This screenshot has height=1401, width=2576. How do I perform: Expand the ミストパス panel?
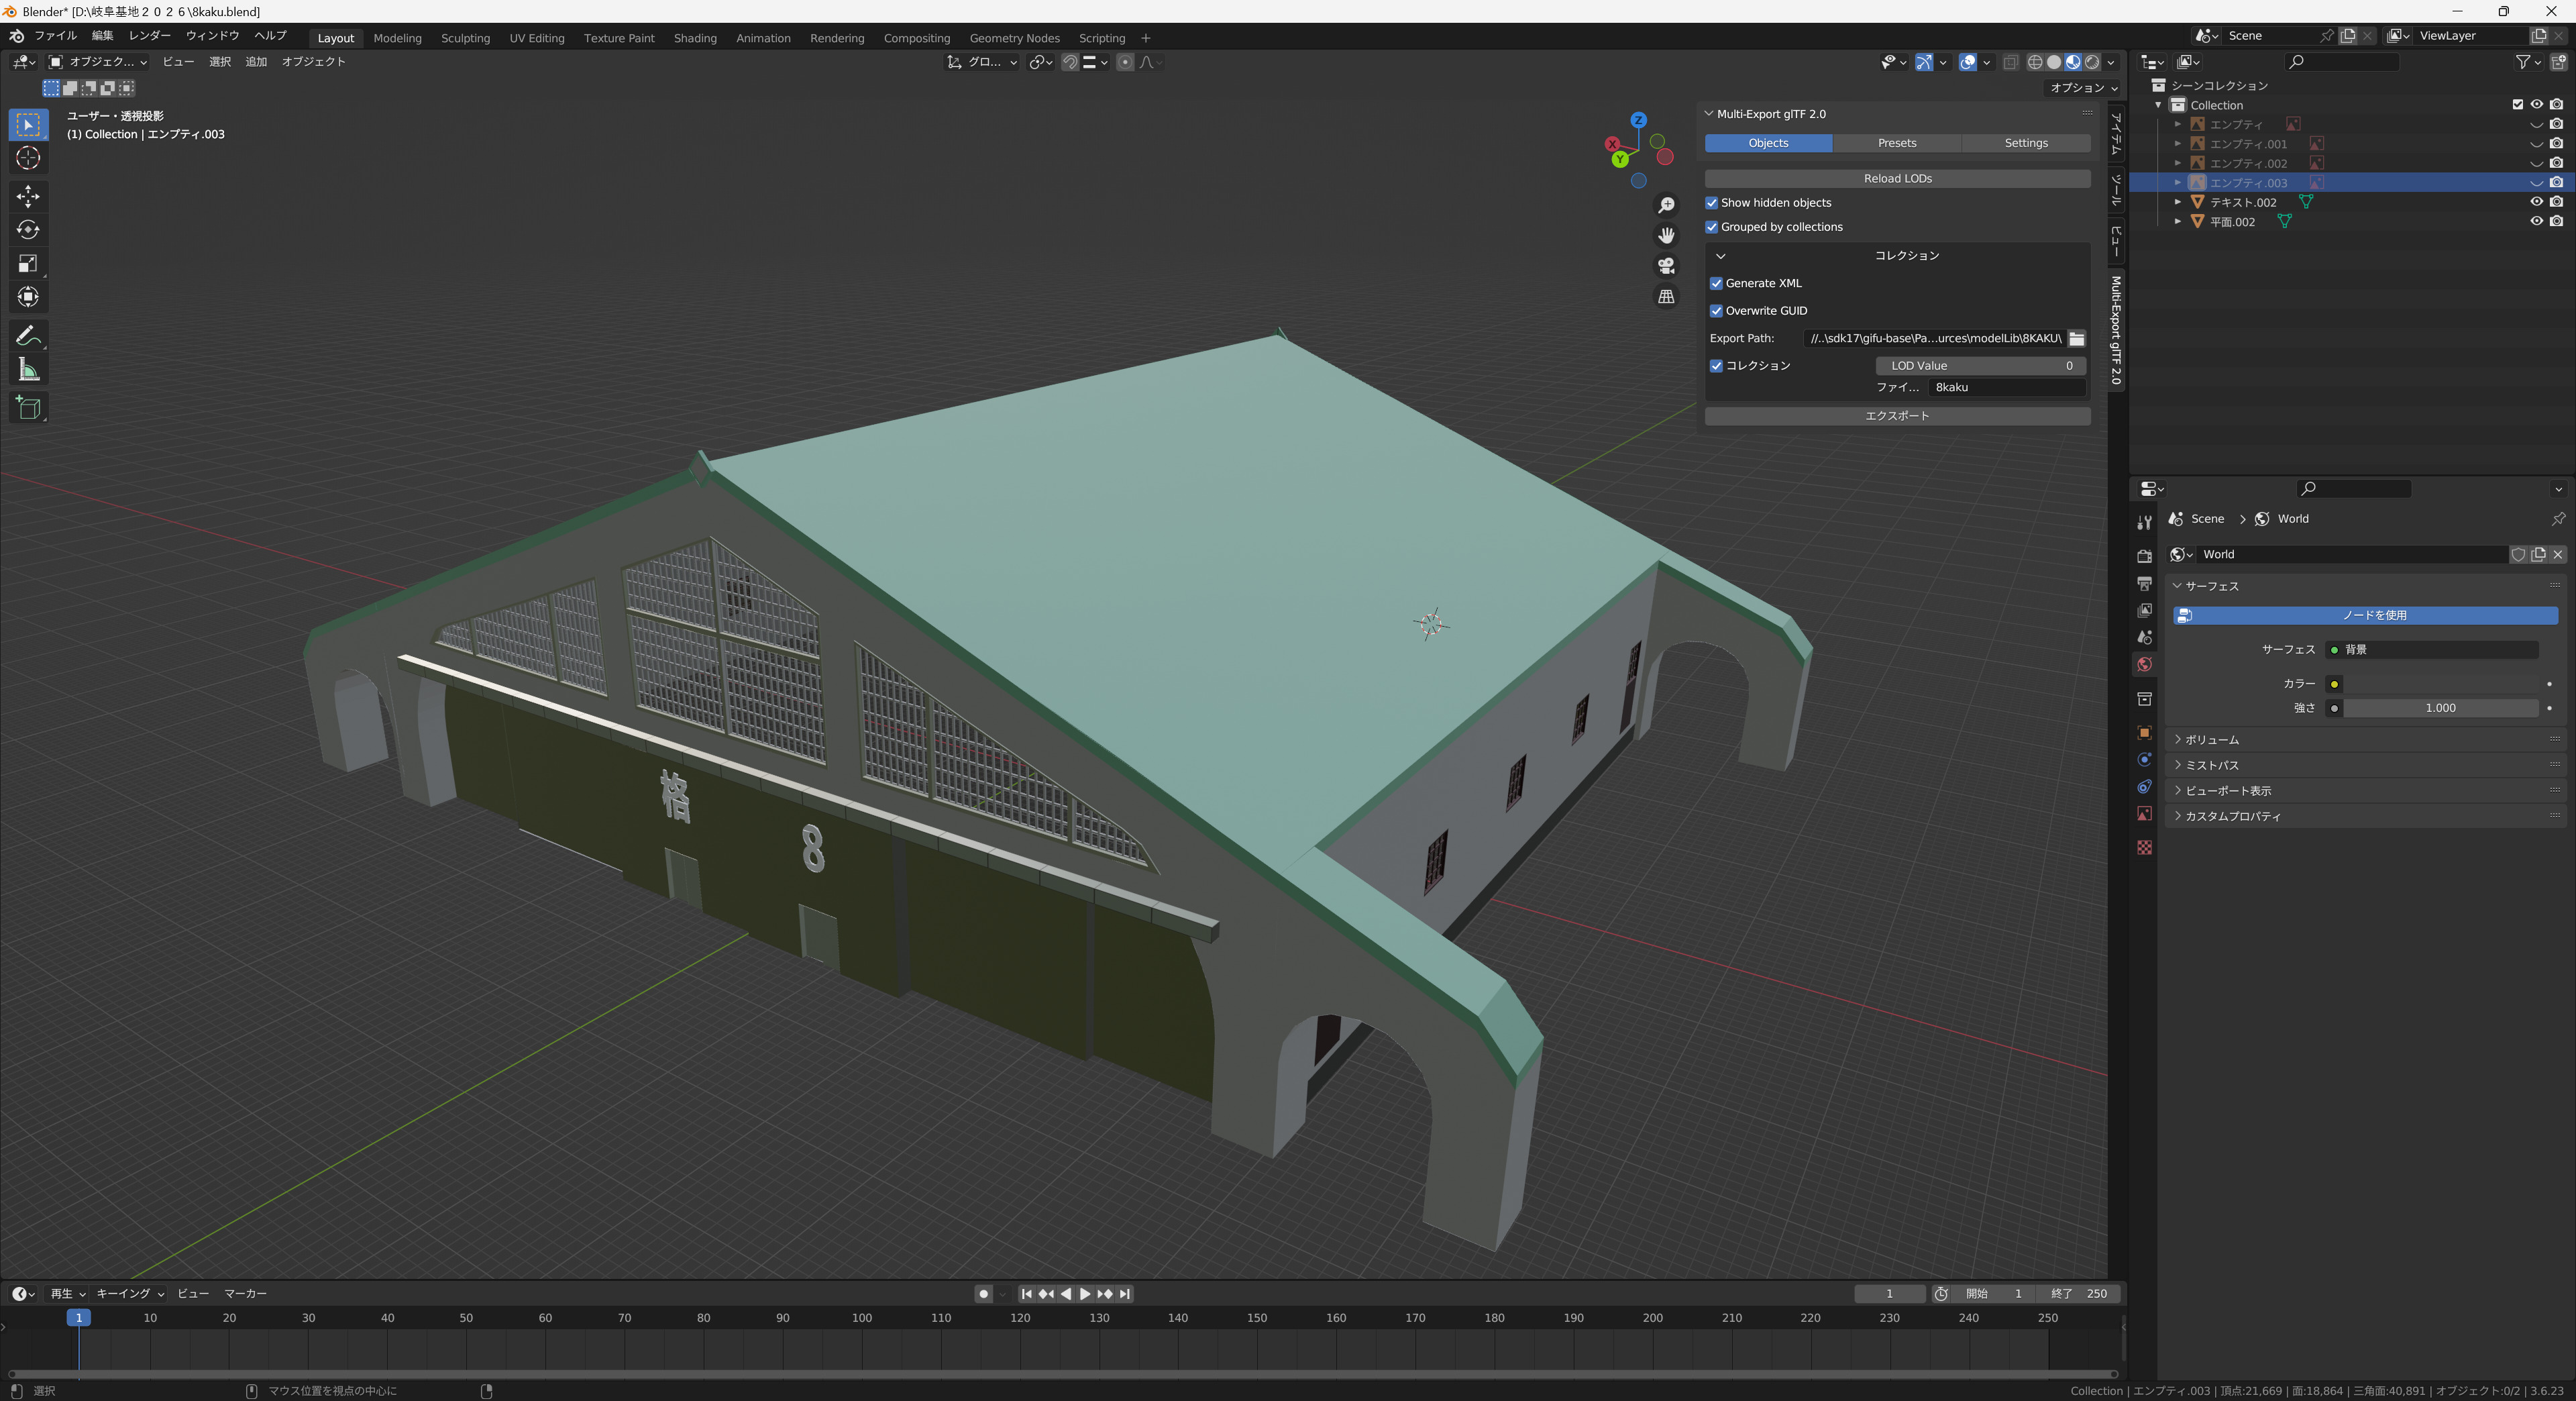coord(2365,765)
